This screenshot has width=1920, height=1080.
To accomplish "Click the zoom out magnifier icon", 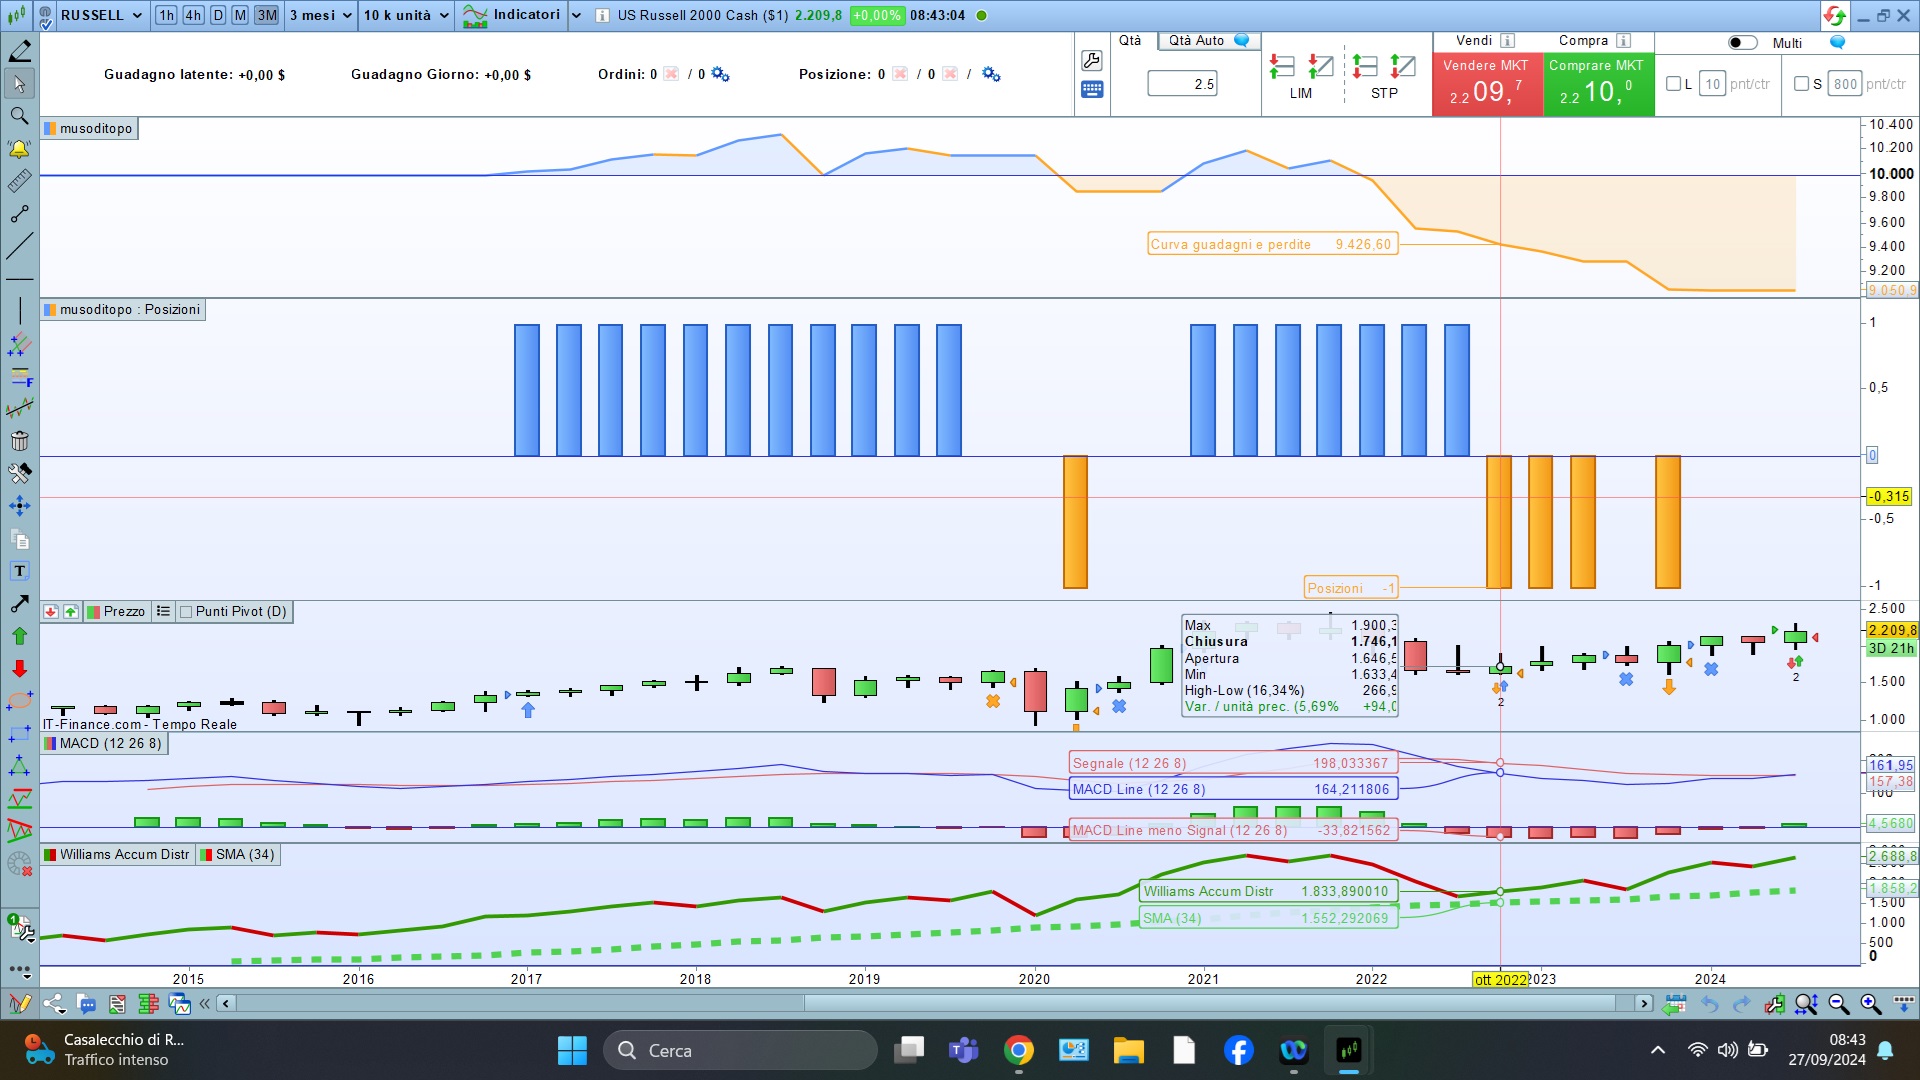I will tap(1838, 1003).
